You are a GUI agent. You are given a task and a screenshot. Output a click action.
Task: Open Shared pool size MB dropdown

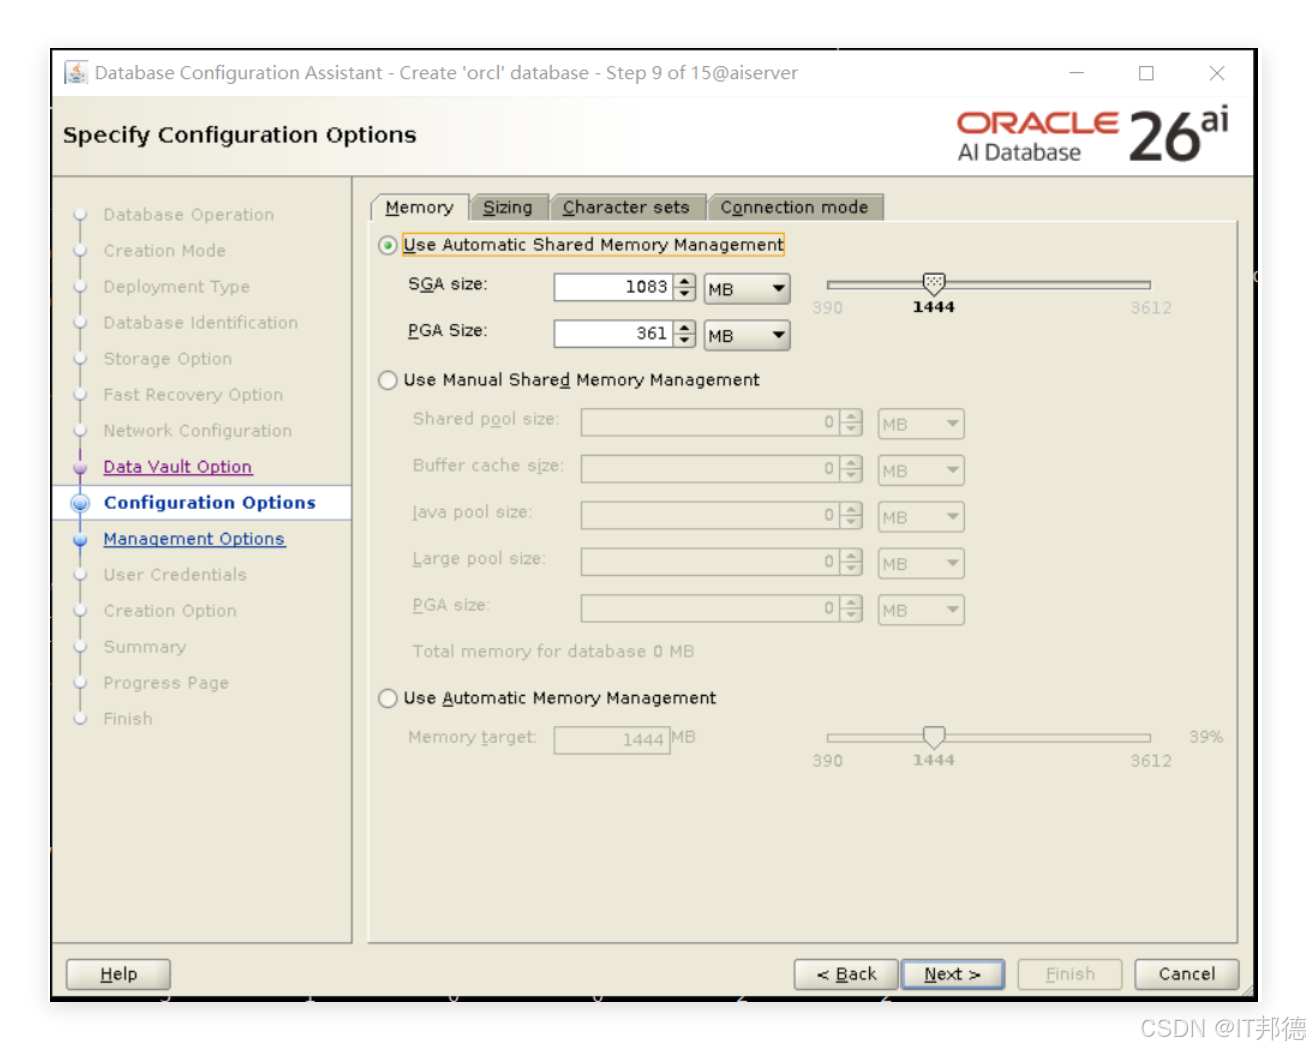tap(921, 424)
